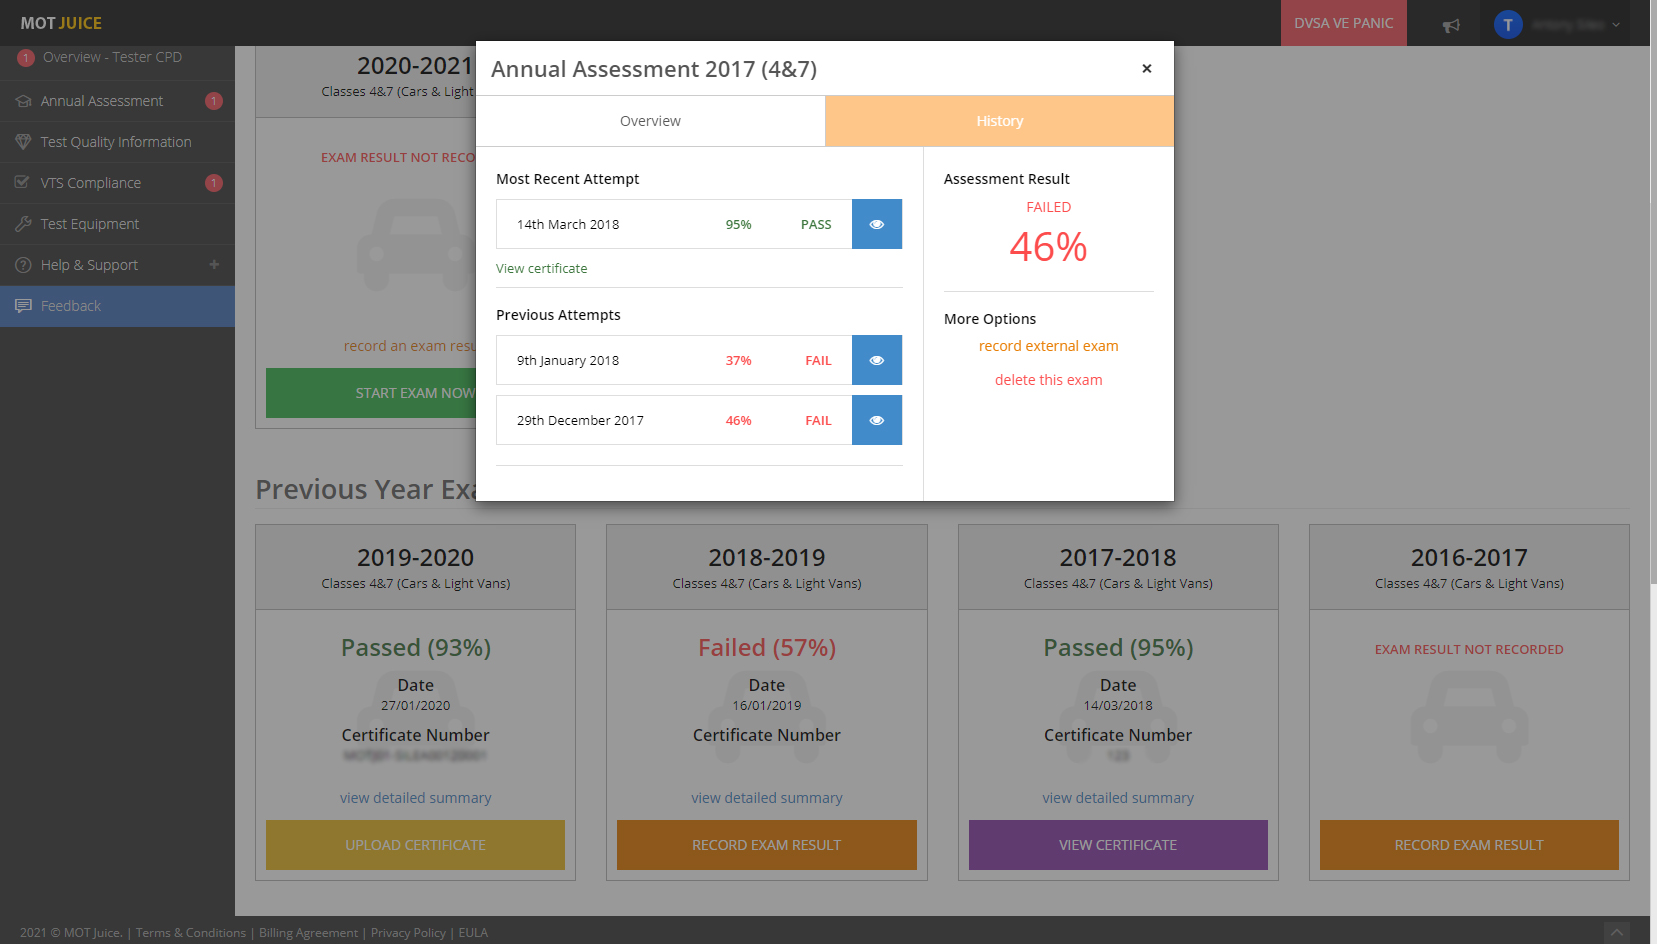Open 2018-2019 view detailed summary link

click(x=766, y=798)
